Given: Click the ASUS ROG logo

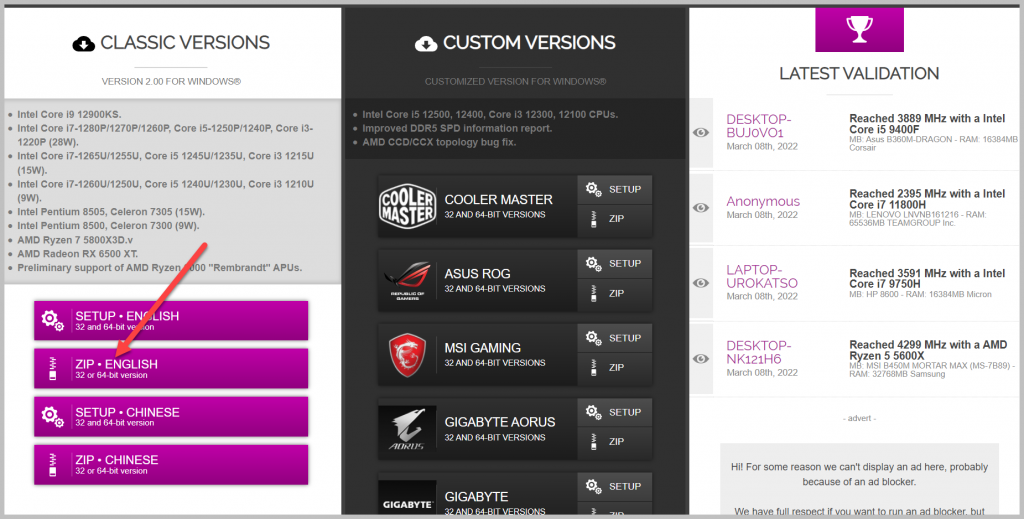Looking at the screenshot, I should click(x=408, y=281).
